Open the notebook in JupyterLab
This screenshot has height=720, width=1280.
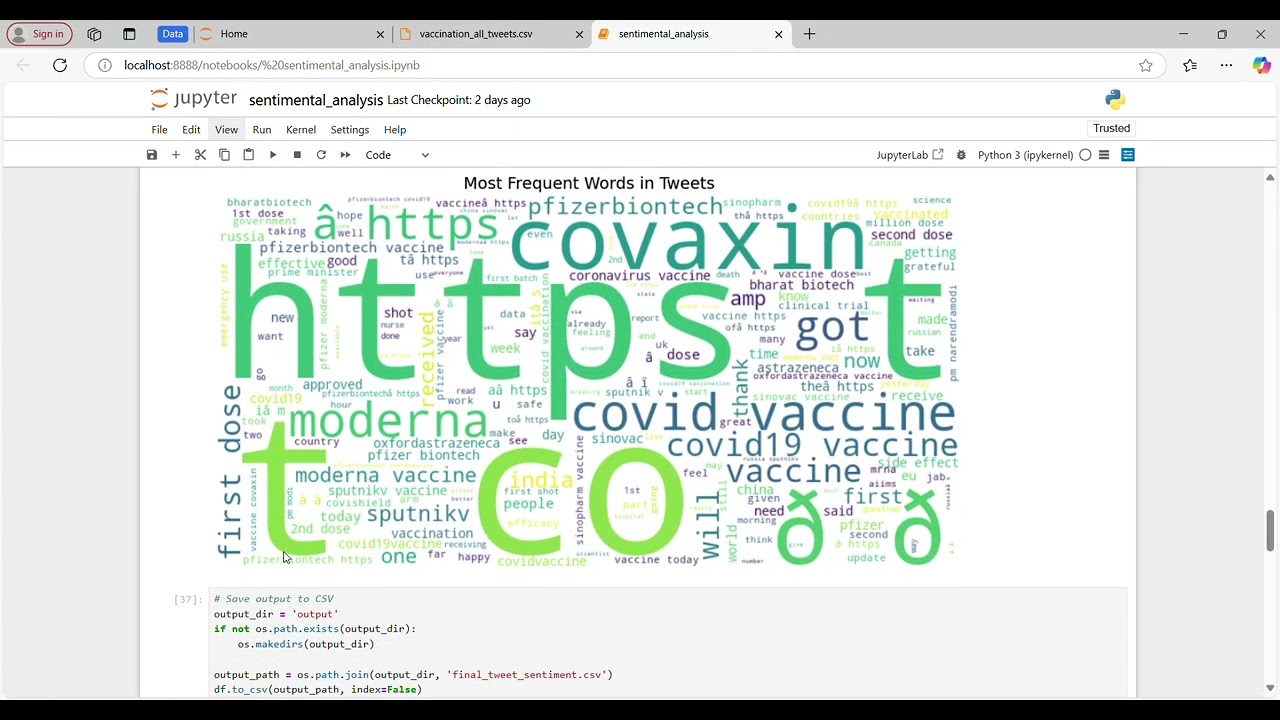[x=910, y=155]
